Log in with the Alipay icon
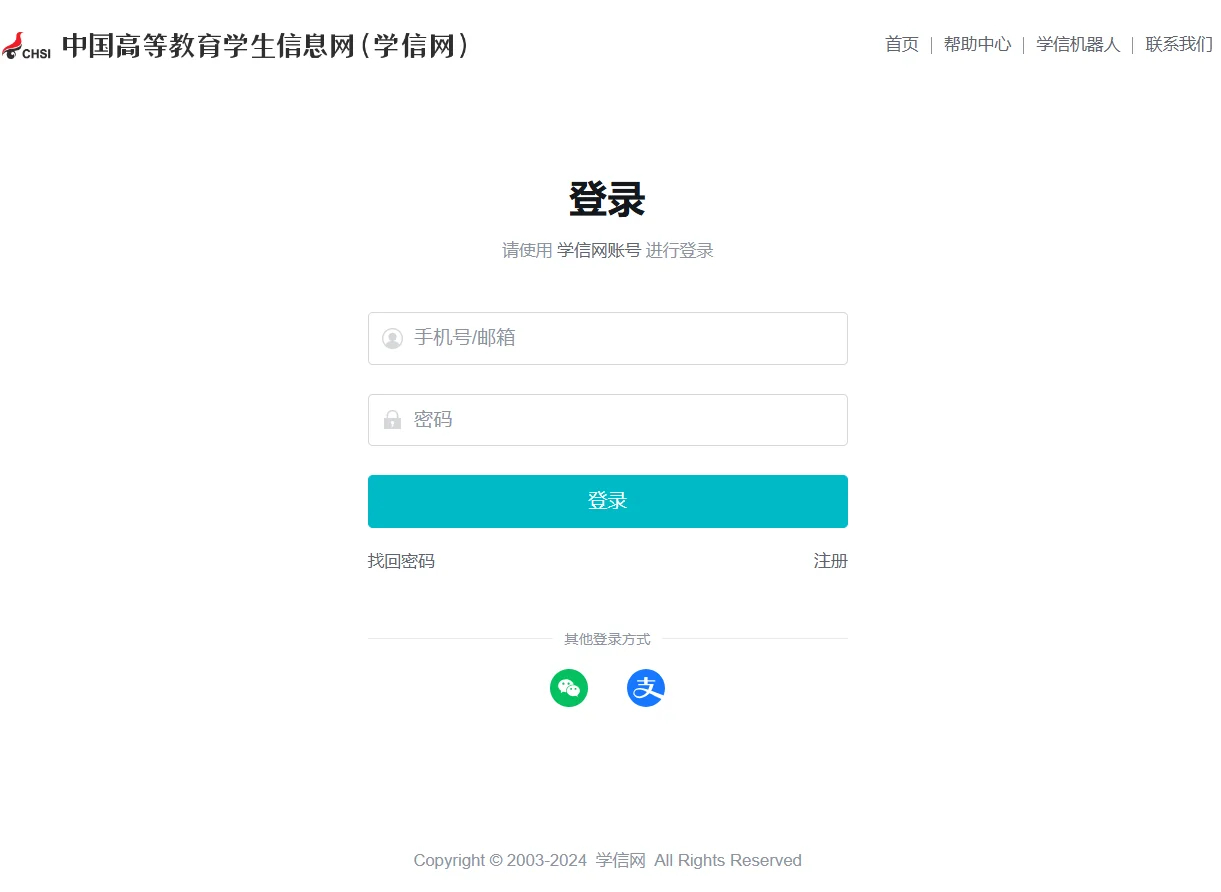 646,688
